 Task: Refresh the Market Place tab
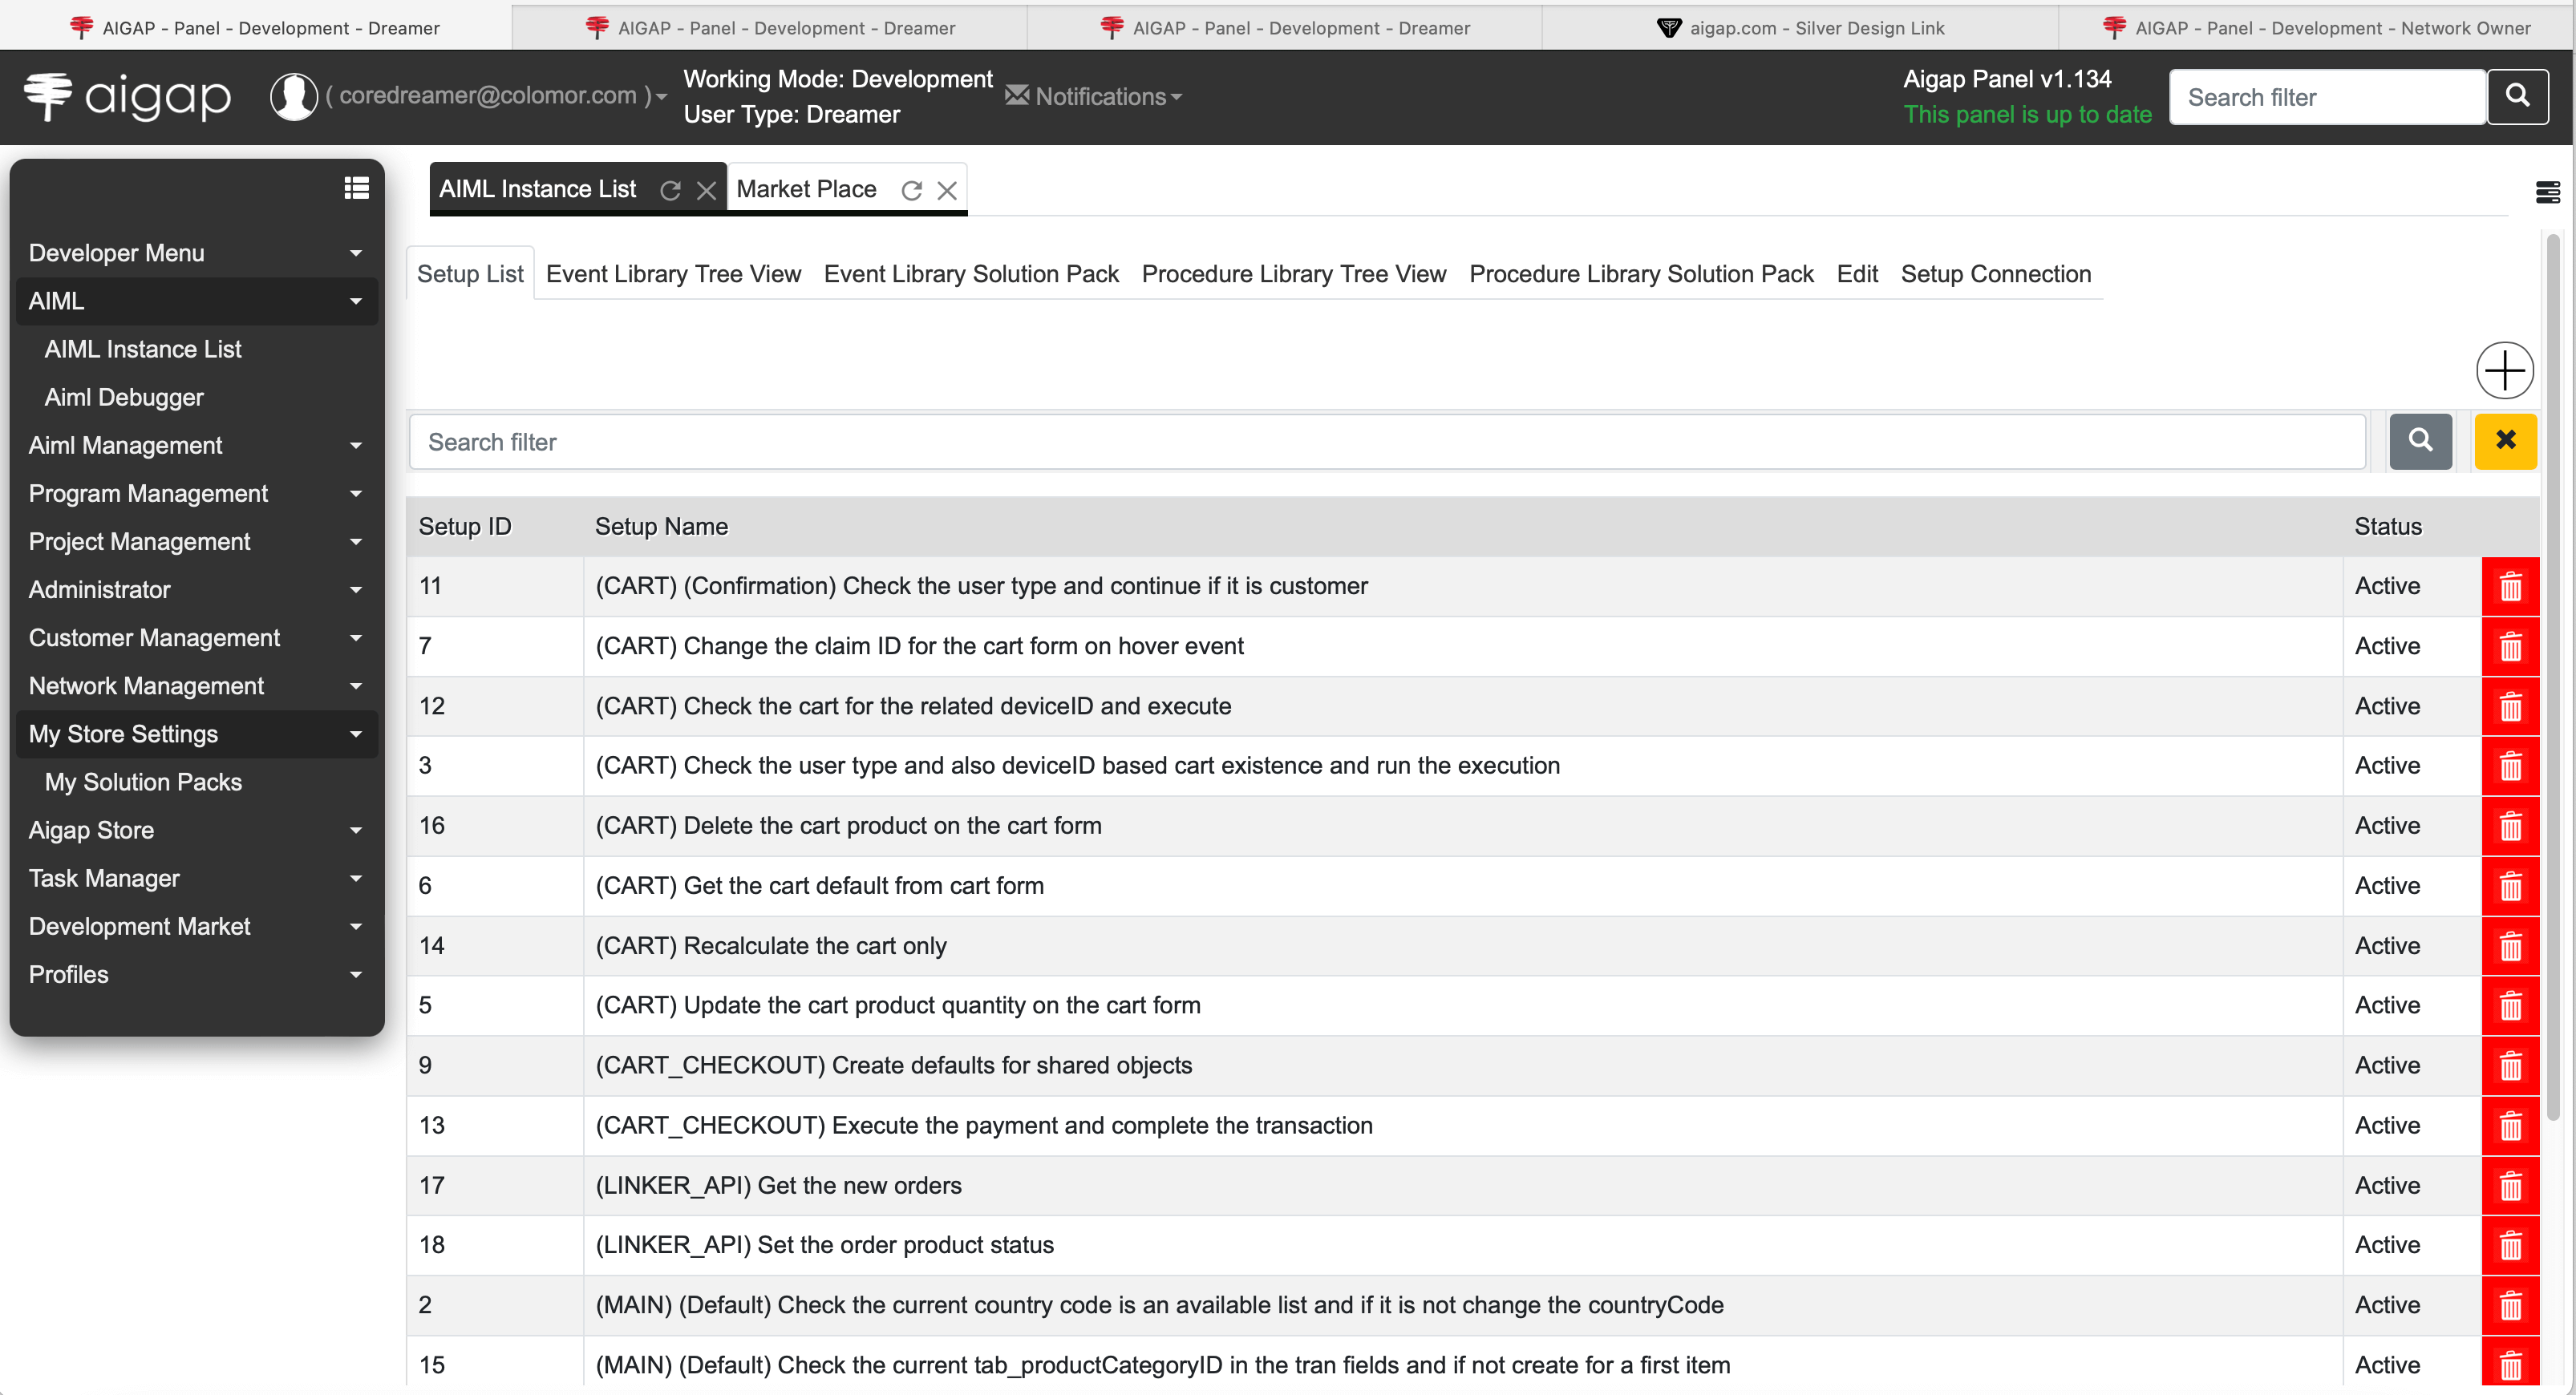click(x=911, y=190)
